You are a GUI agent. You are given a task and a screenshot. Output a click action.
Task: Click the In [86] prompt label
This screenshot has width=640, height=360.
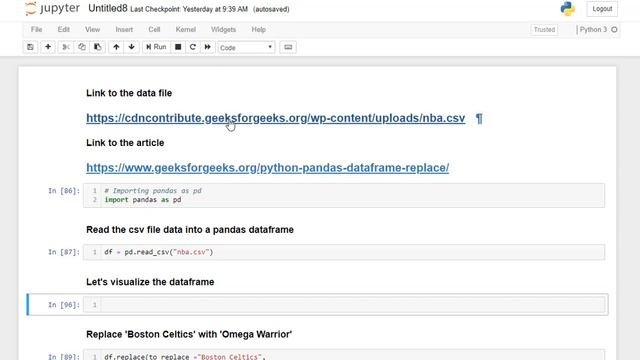click(64, 191)
